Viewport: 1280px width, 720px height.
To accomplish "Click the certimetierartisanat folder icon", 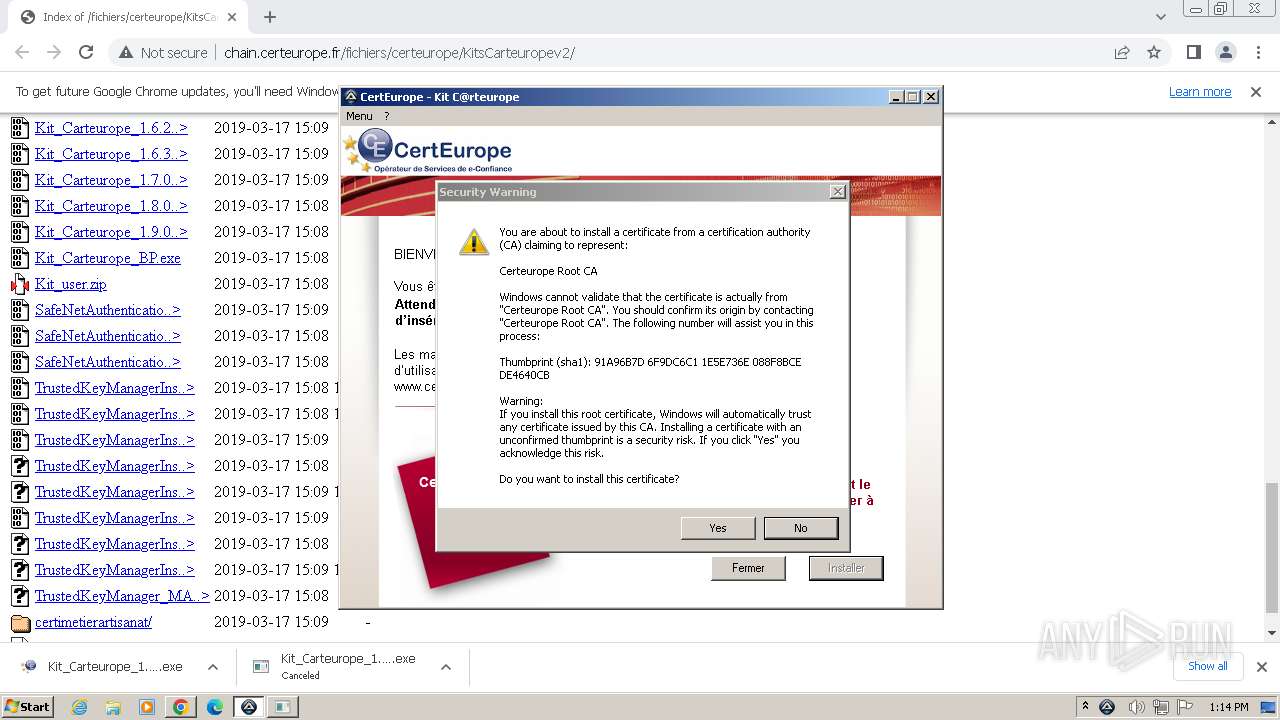I will (20, 622).
